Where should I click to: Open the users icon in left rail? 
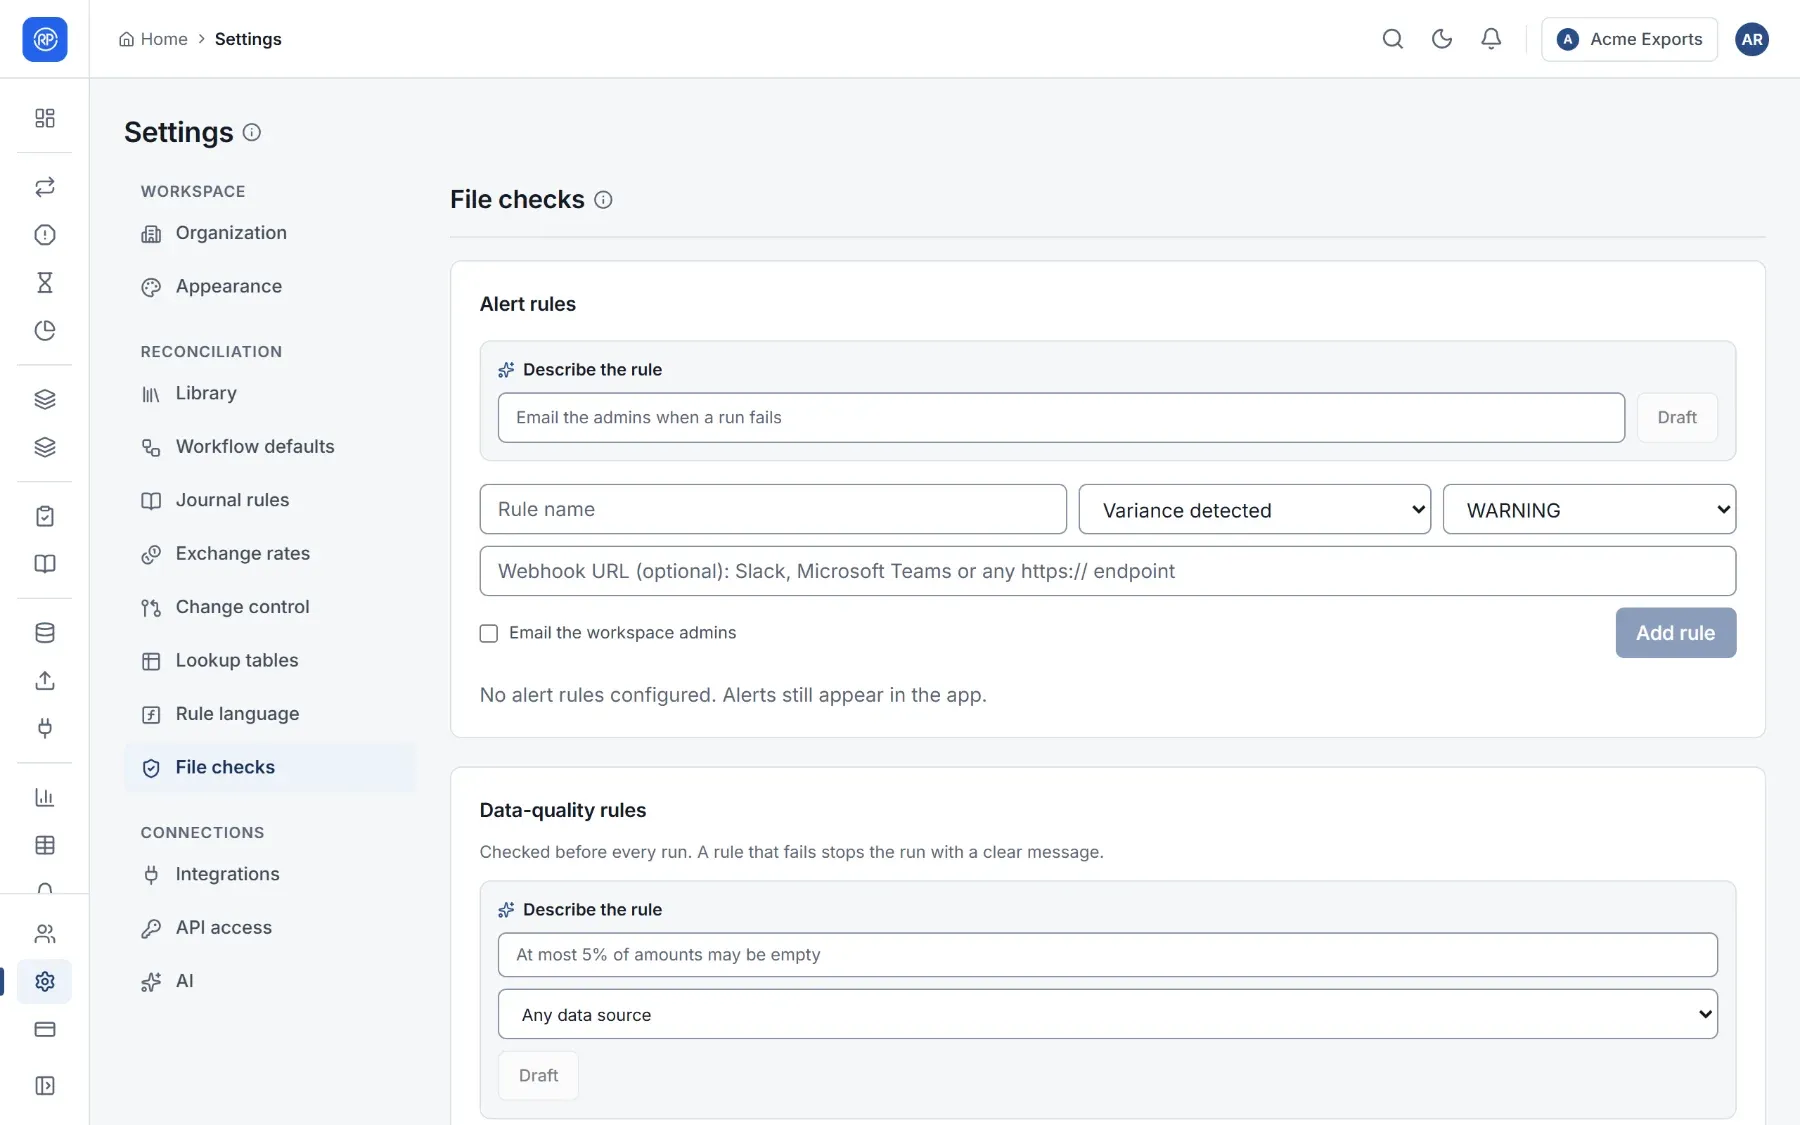[x=45, y=934]
